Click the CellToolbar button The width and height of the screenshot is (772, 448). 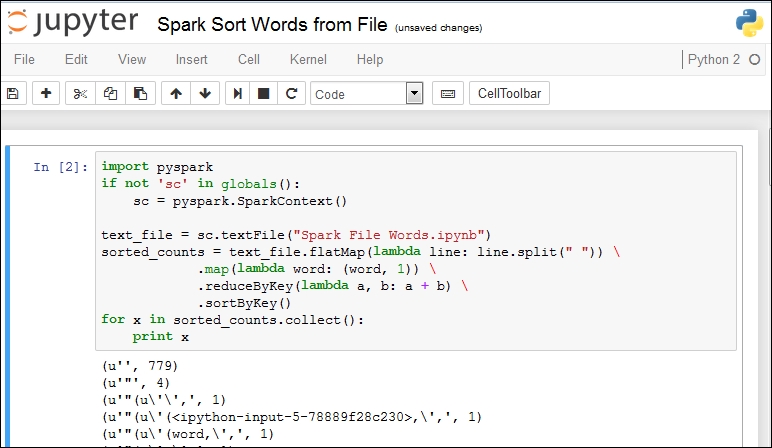tap(510, 94)
